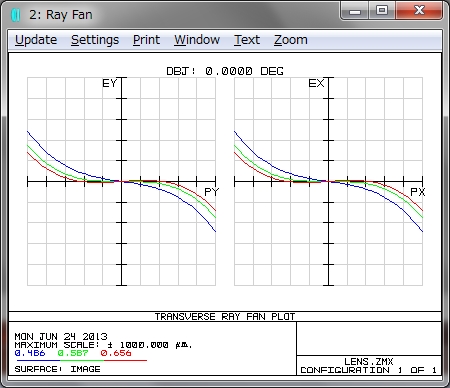Open the Window menu
450x388 pixels.
pyautogui.click(x=197, y=40)
